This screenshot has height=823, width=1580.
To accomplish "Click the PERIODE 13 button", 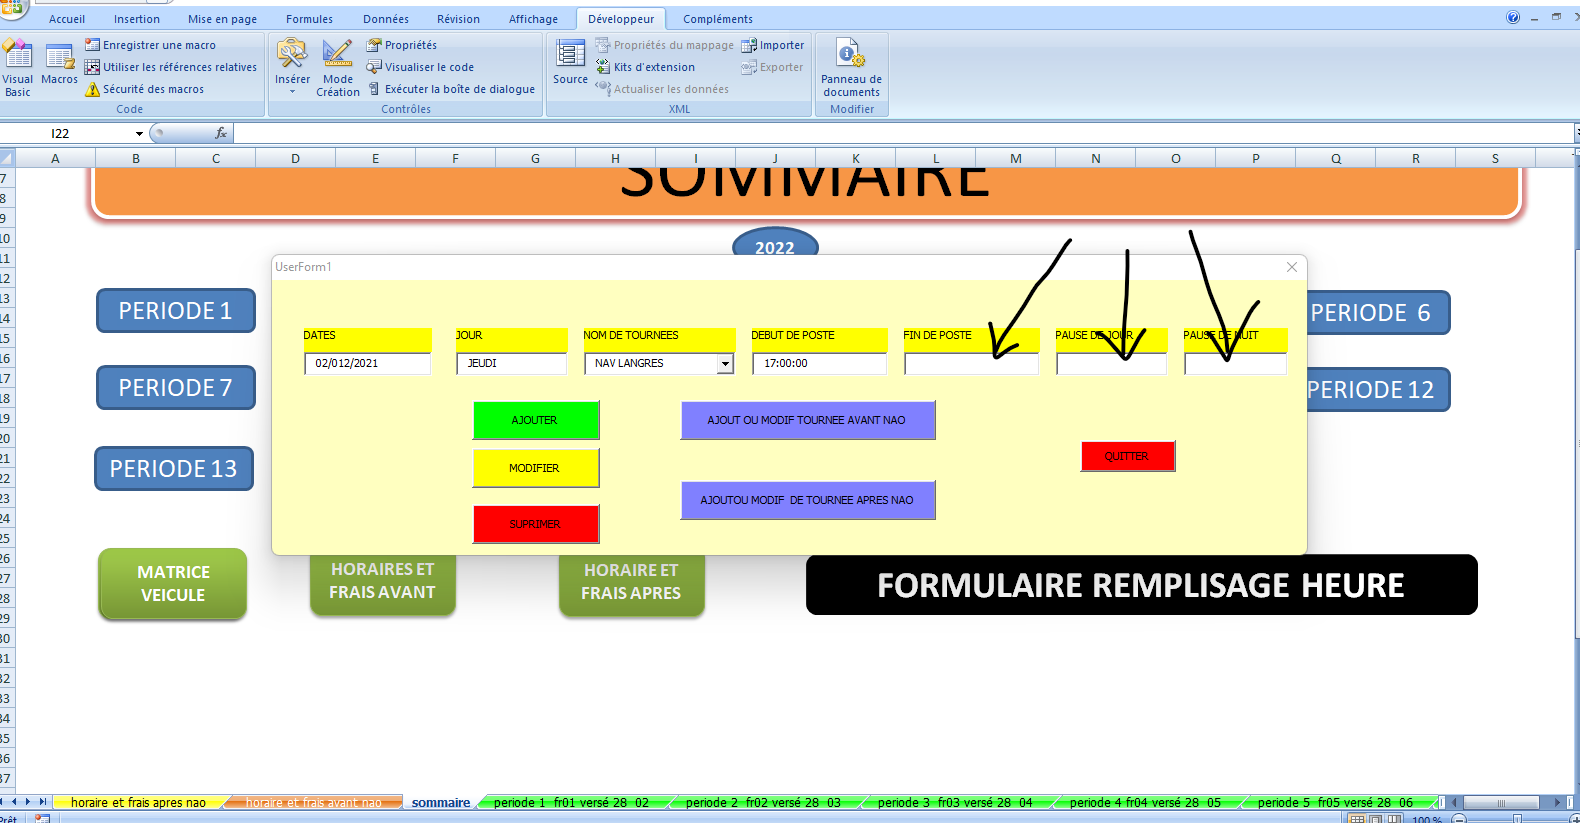I will click(174, 469).
